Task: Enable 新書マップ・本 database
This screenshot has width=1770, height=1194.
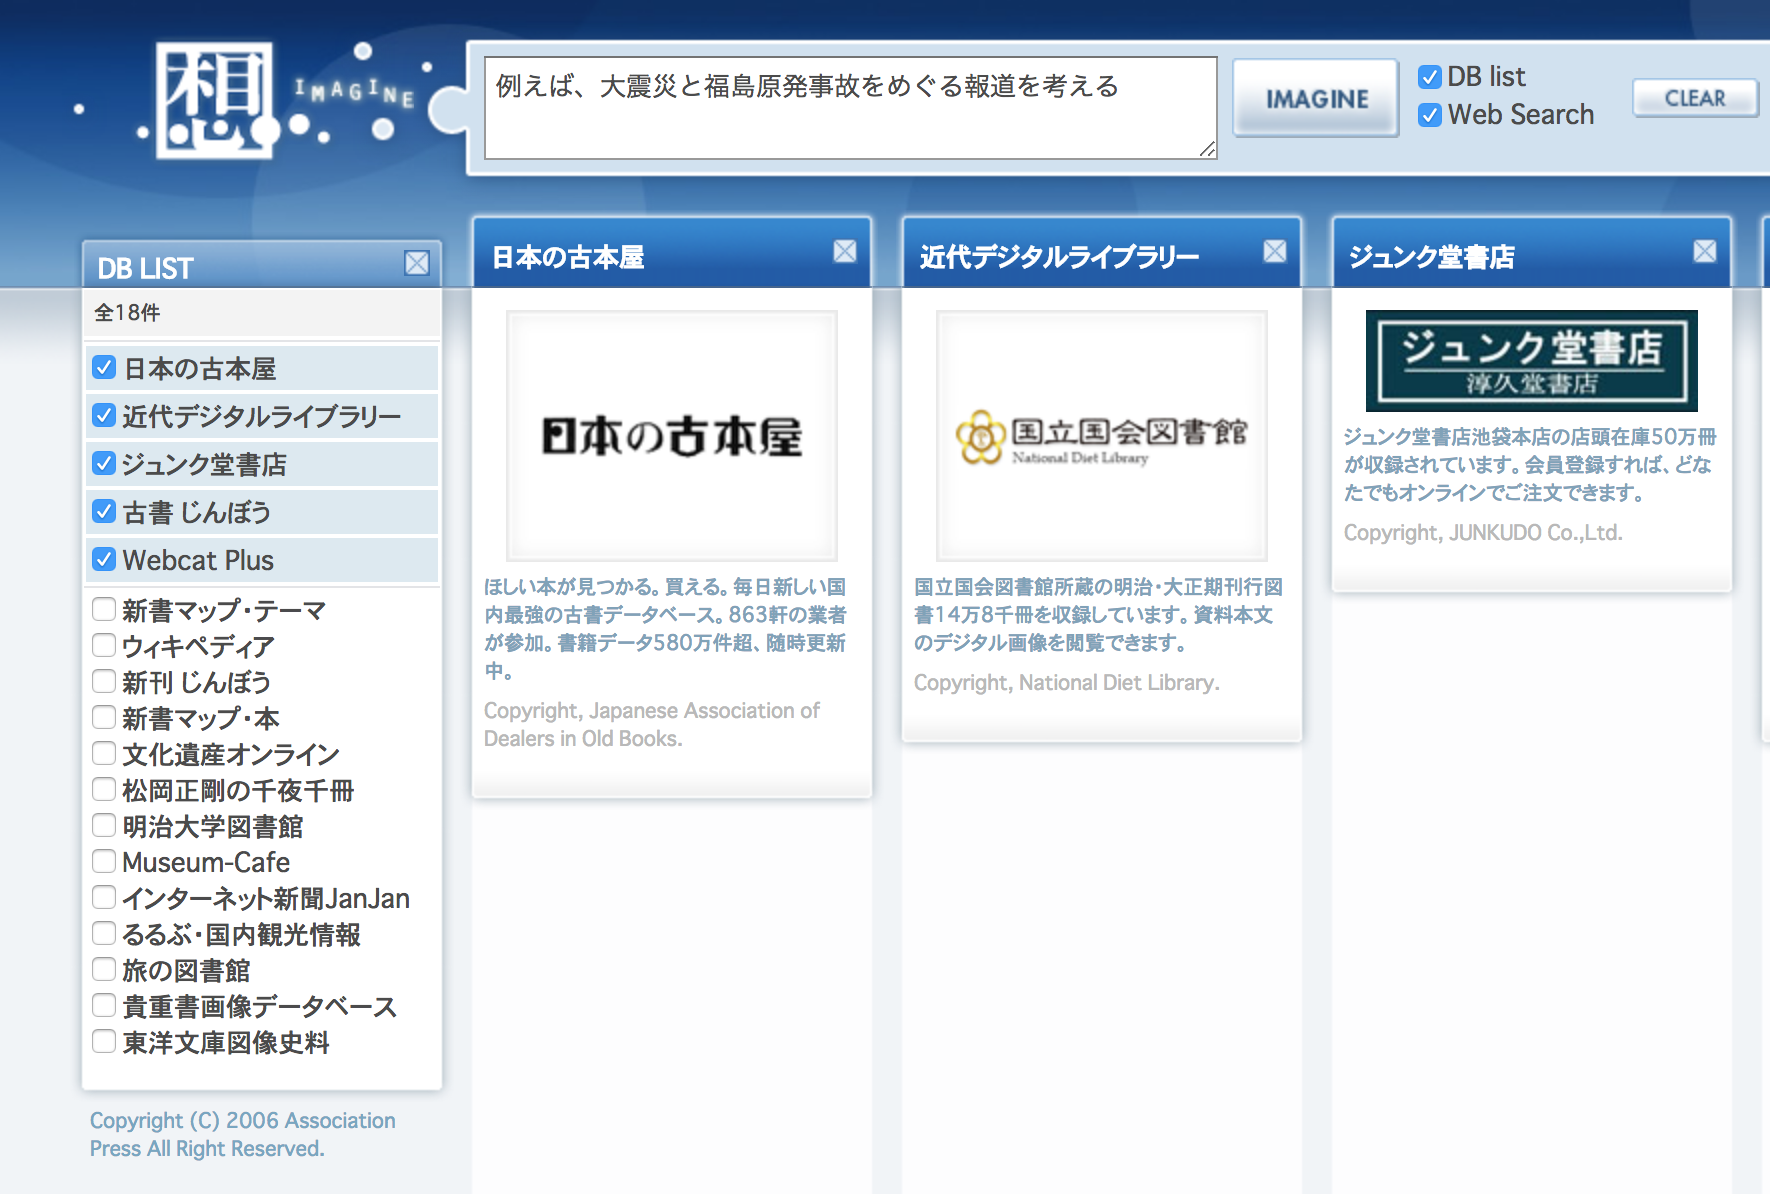Action: click(x=104, y=717)
